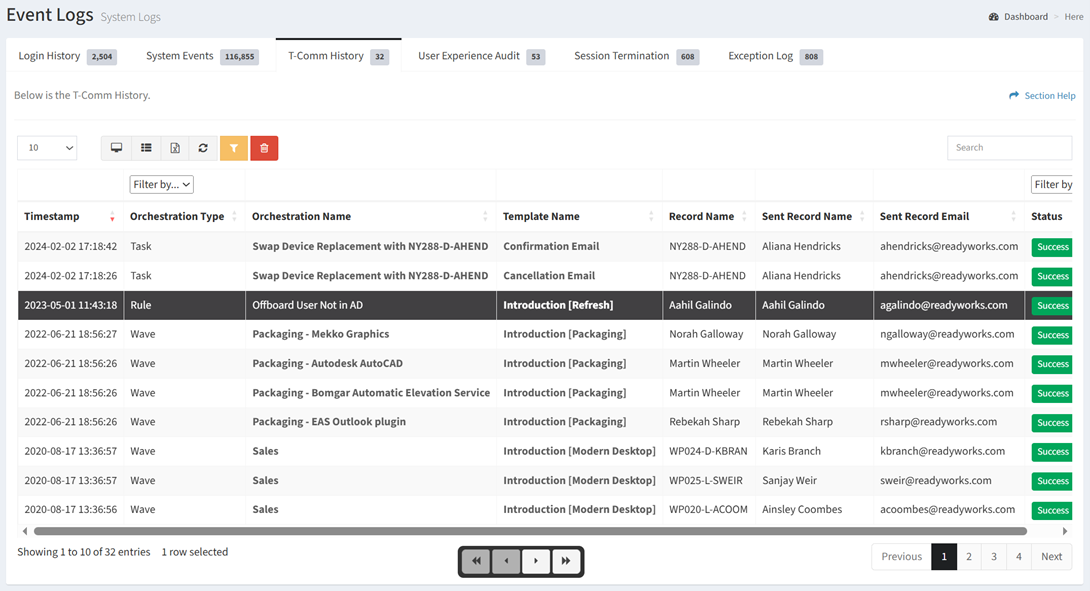Screen dimensions: 1090x591
Task: Click the email 'ngalloway@readyworks.com'
Action: pyautogui.click(x=947, y=334)
